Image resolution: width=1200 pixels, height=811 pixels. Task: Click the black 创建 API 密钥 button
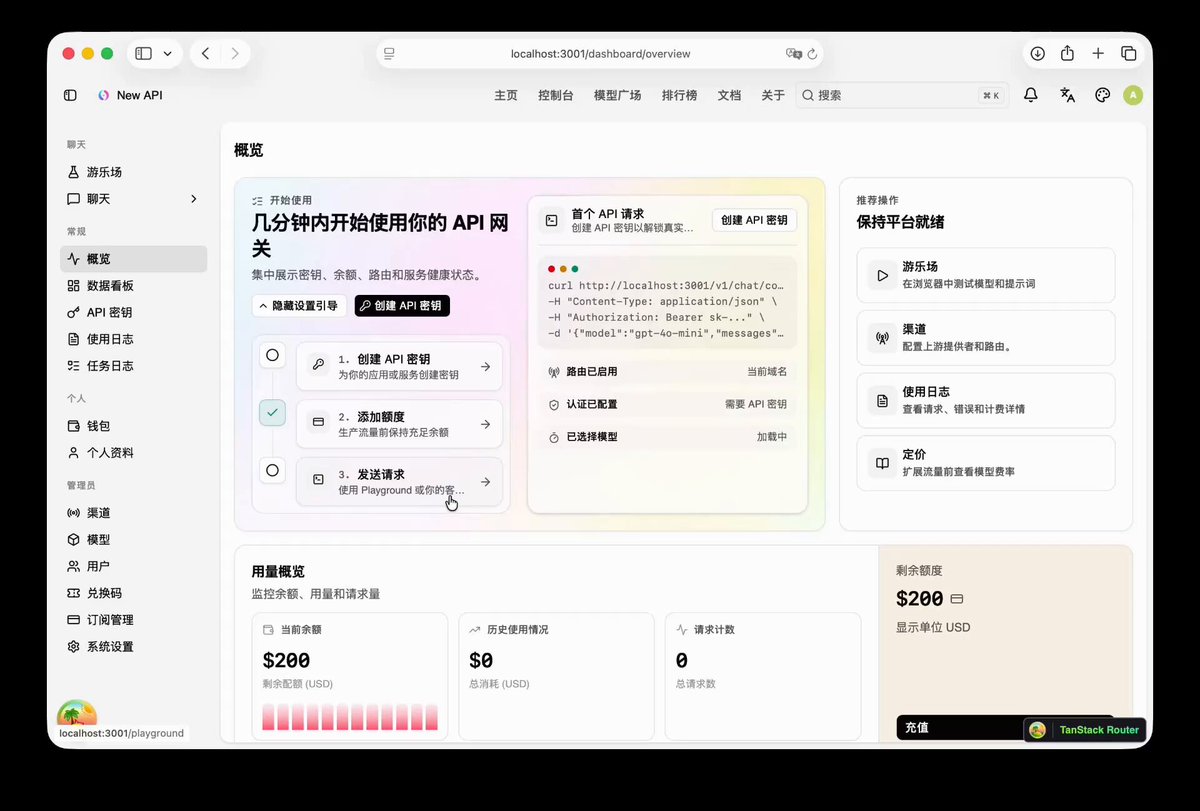(x=402, y=306)
